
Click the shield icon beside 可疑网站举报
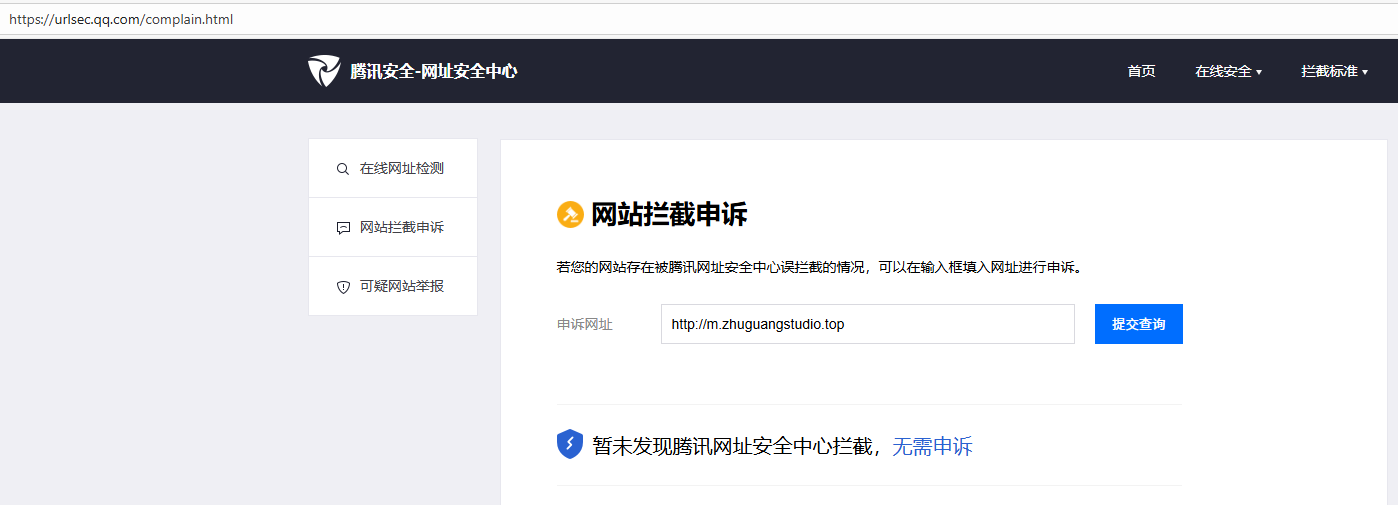(343, 287)
